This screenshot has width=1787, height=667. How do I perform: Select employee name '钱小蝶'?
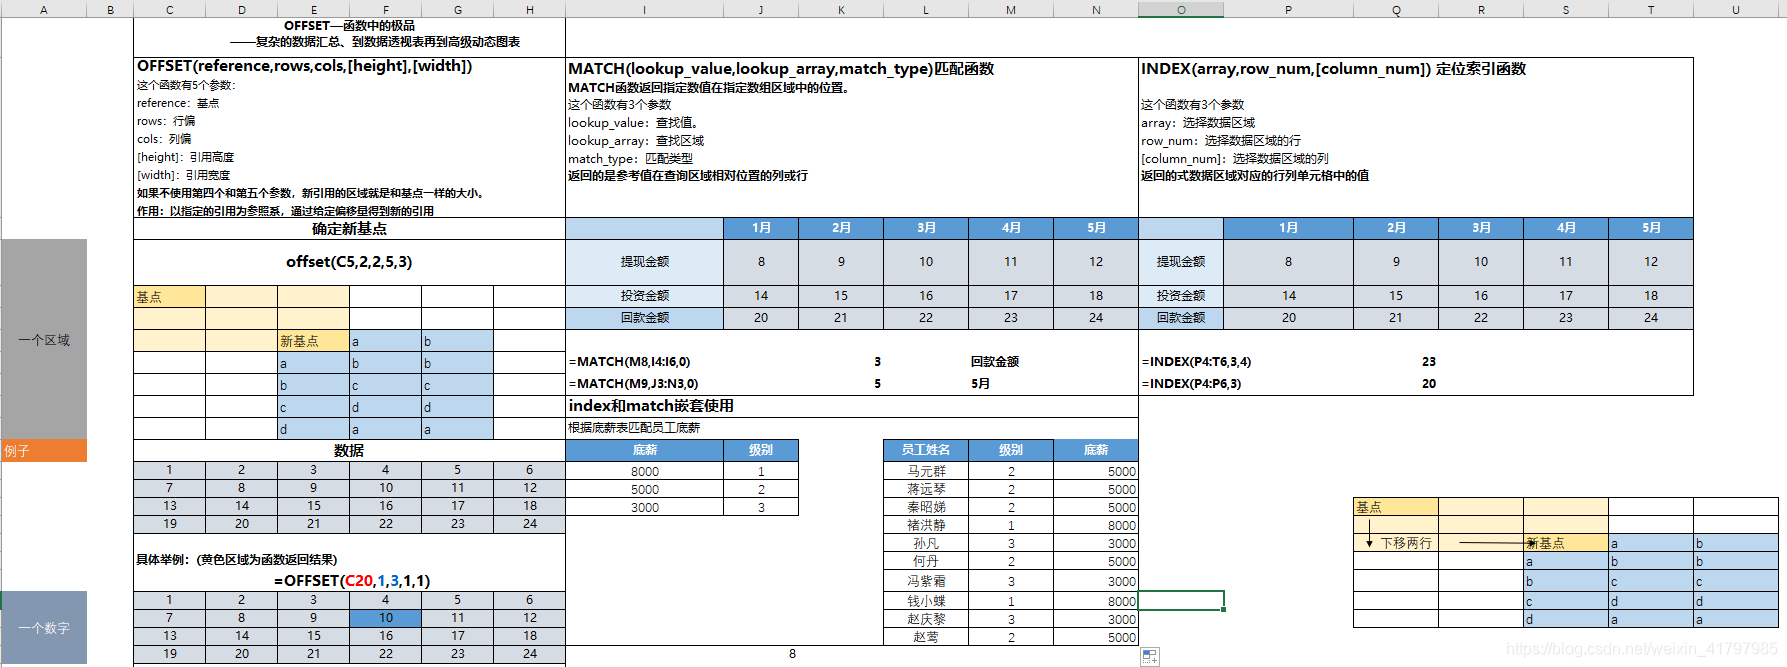(x=926, y=601)
